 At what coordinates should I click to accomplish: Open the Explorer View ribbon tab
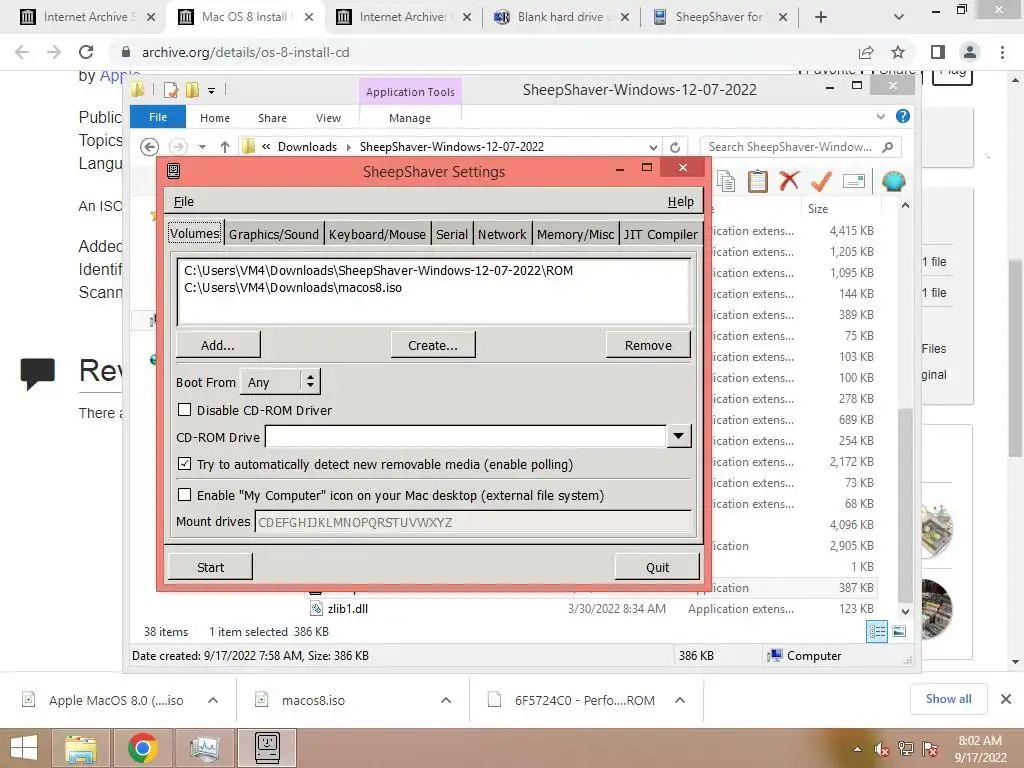point(328,118)
